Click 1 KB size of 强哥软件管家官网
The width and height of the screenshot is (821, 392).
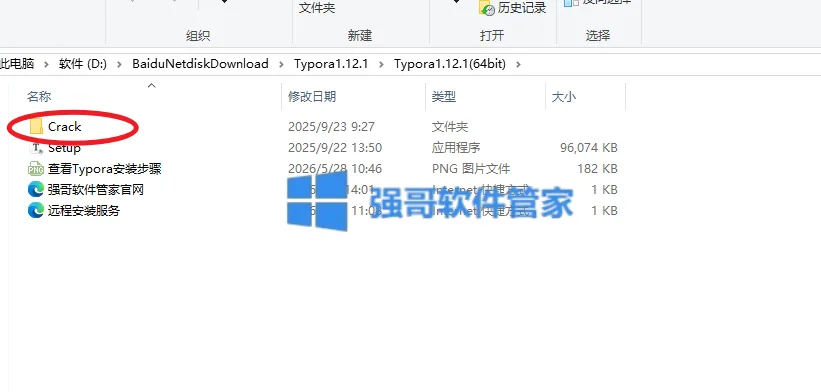click(604, 189)
